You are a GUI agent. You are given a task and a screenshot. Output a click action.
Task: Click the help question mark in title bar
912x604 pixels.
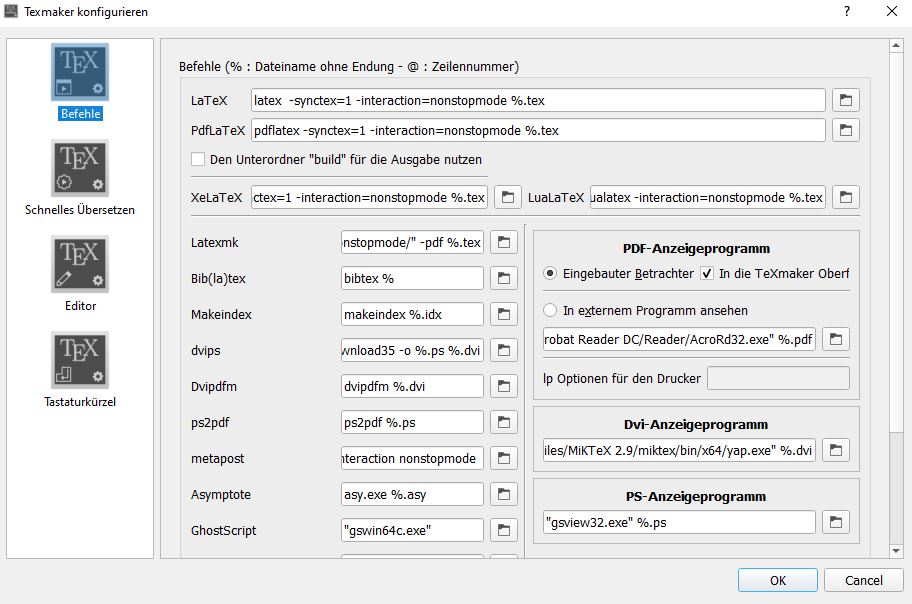tap(847, 12)
